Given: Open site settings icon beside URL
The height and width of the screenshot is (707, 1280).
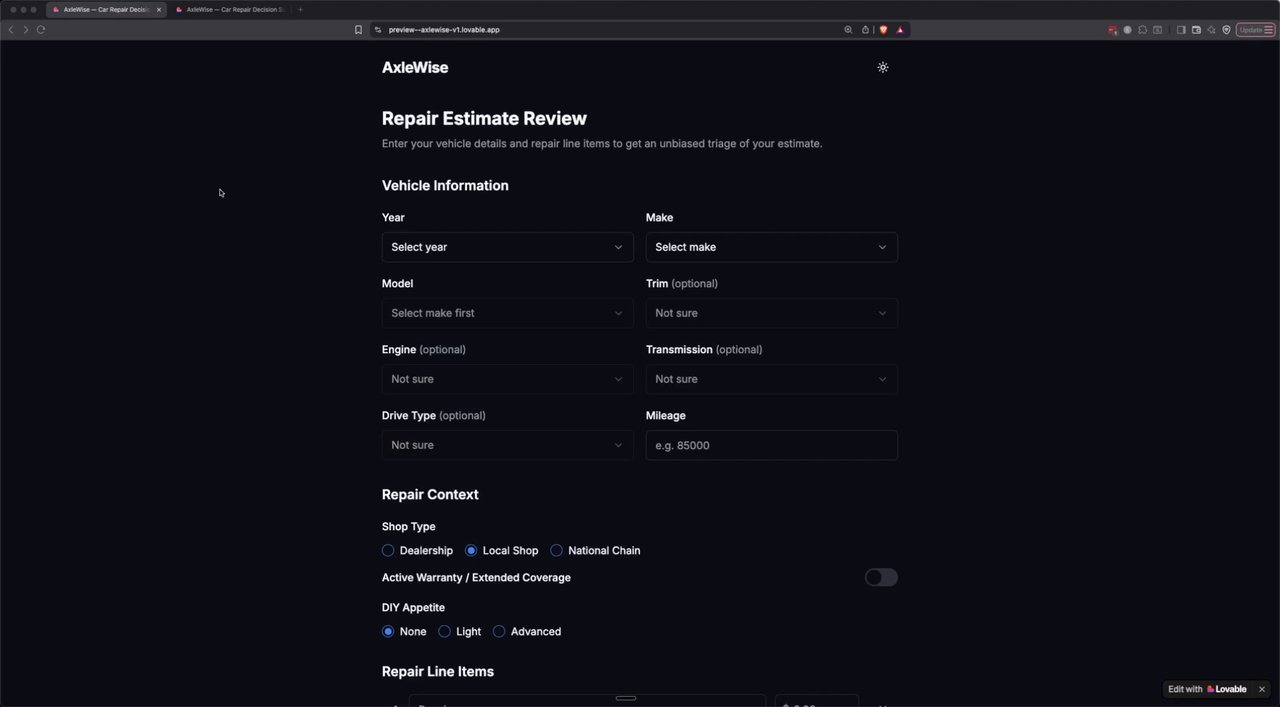Looking at the screenshot, I should coord(378,30).
